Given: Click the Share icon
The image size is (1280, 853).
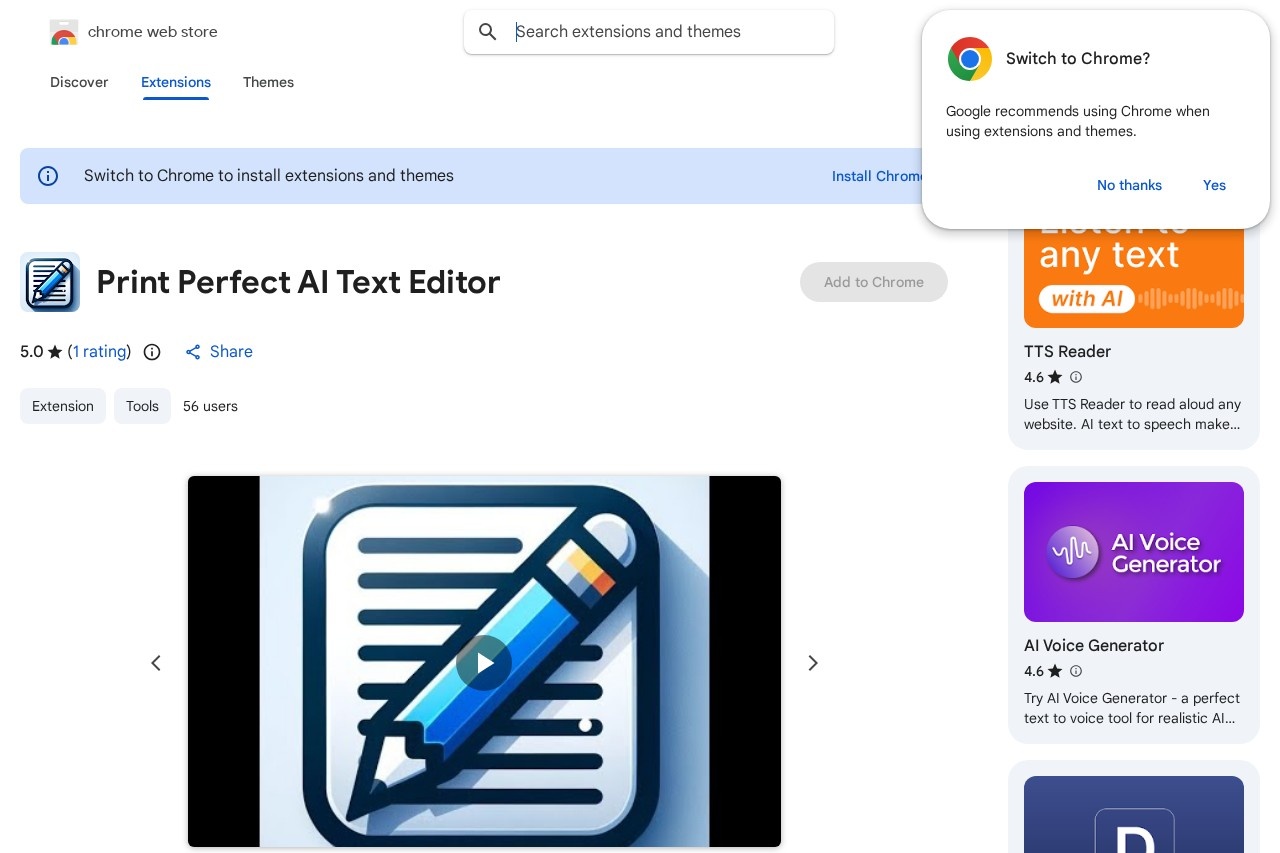Looking at the screenshot, I should point(193,352).
